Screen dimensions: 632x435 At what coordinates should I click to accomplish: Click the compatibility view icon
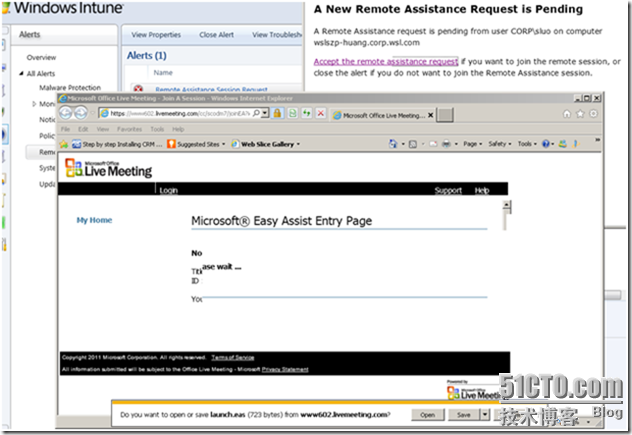coord(293,113)
